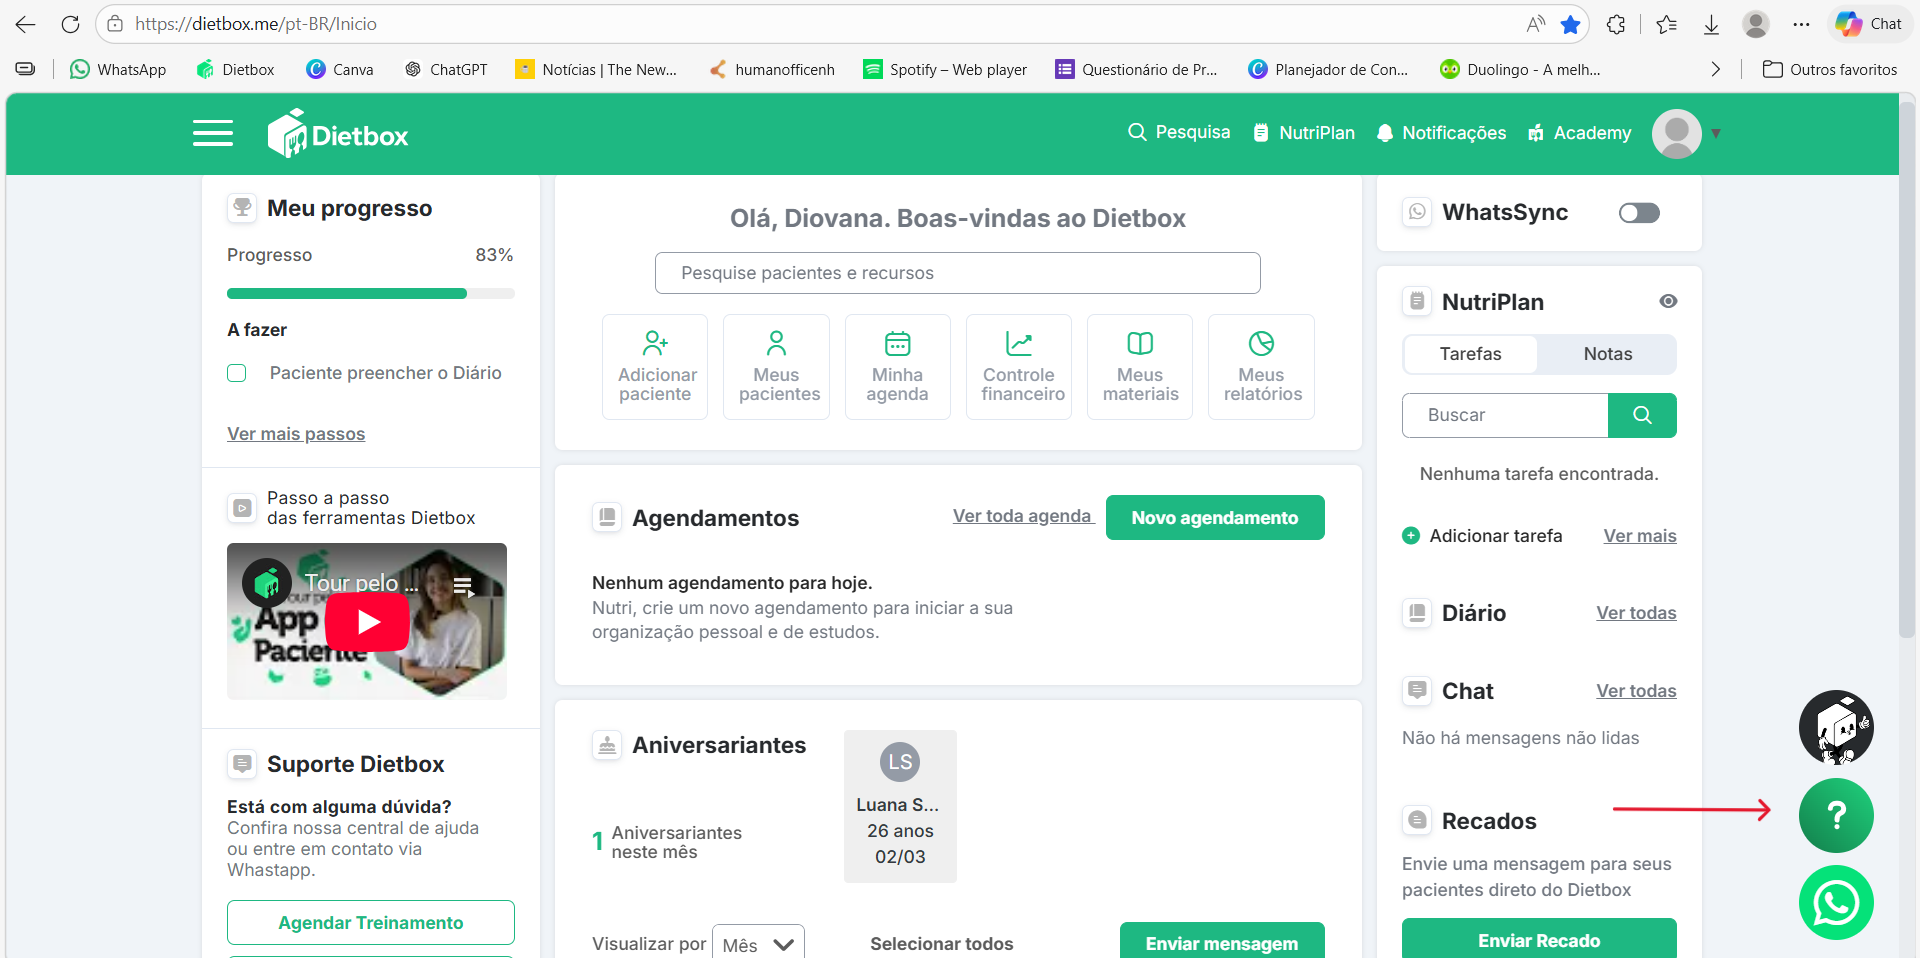The width and height of the screenshot is (1920, 958).
Task: Open the browser favorites list icon
Action: tap(1667, 24)
